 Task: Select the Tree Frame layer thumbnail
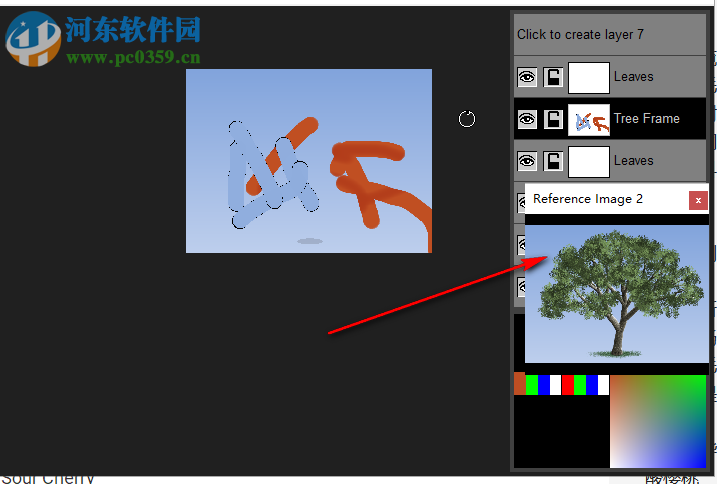(x=589, y=119)
